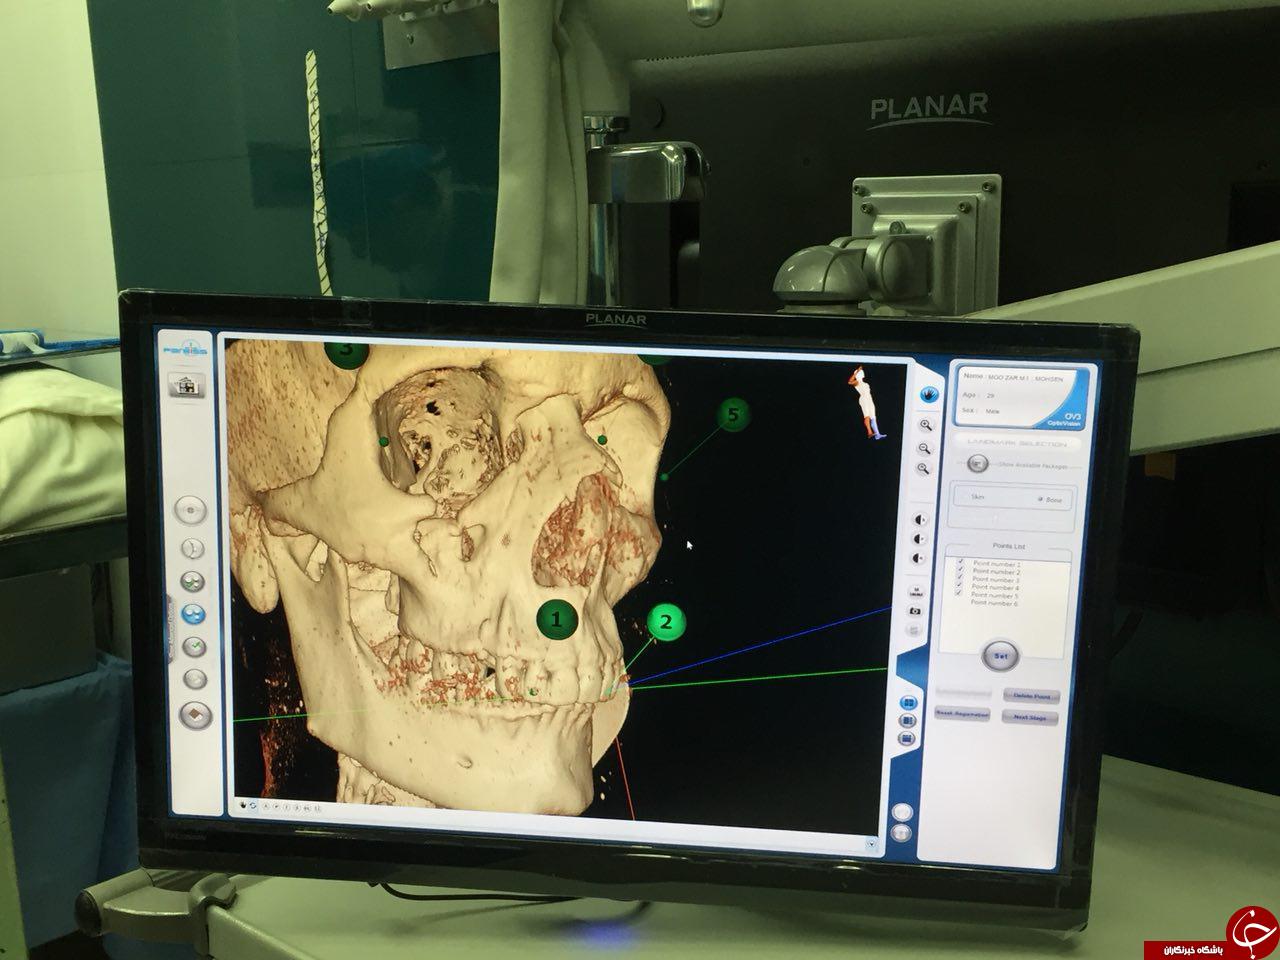Choose the bottom layout view icon
Viewport: 1280px width, 960px height.
tap(908, 738)
